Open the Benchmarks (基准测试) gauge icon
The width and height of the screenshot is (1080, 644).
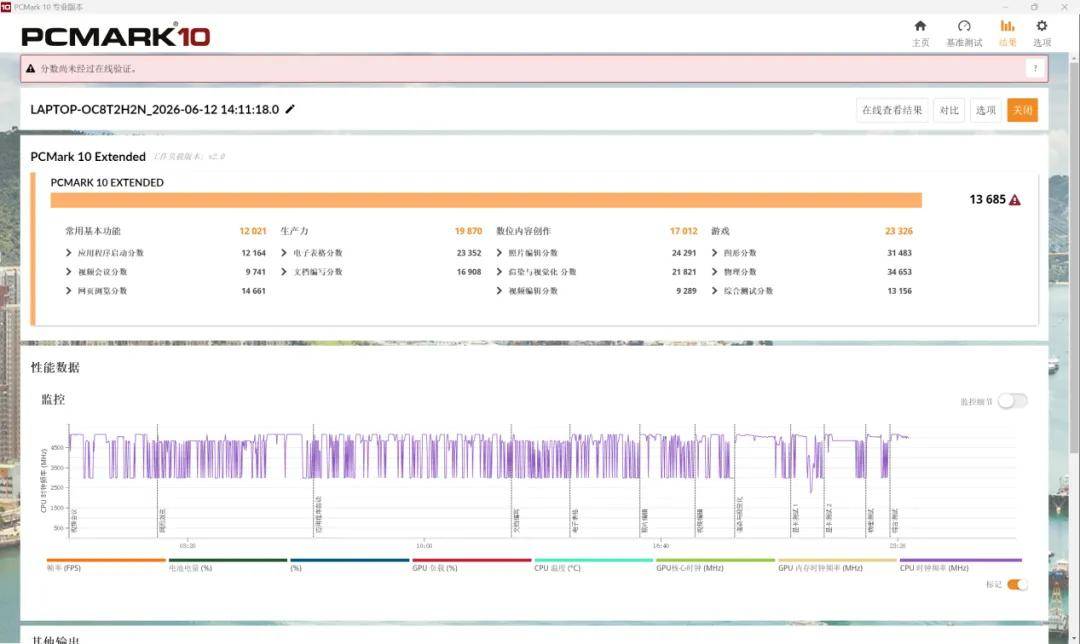click(964, 26)
